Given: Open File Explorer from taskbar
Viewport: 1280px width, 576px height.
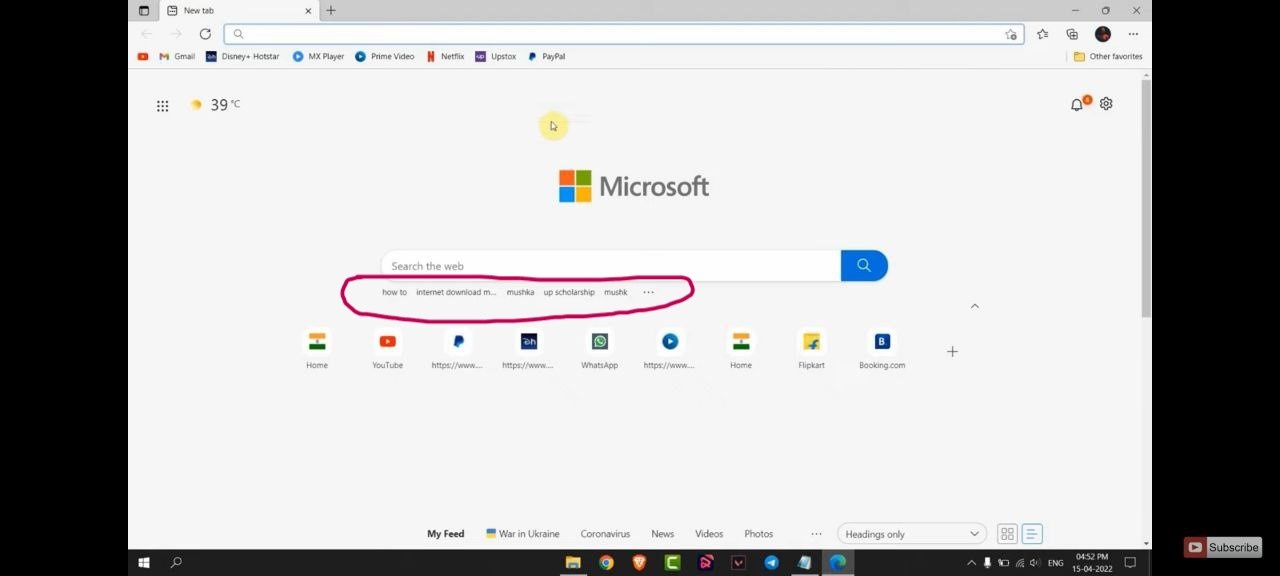Looking at the screenshot, I should pos(573,563).
